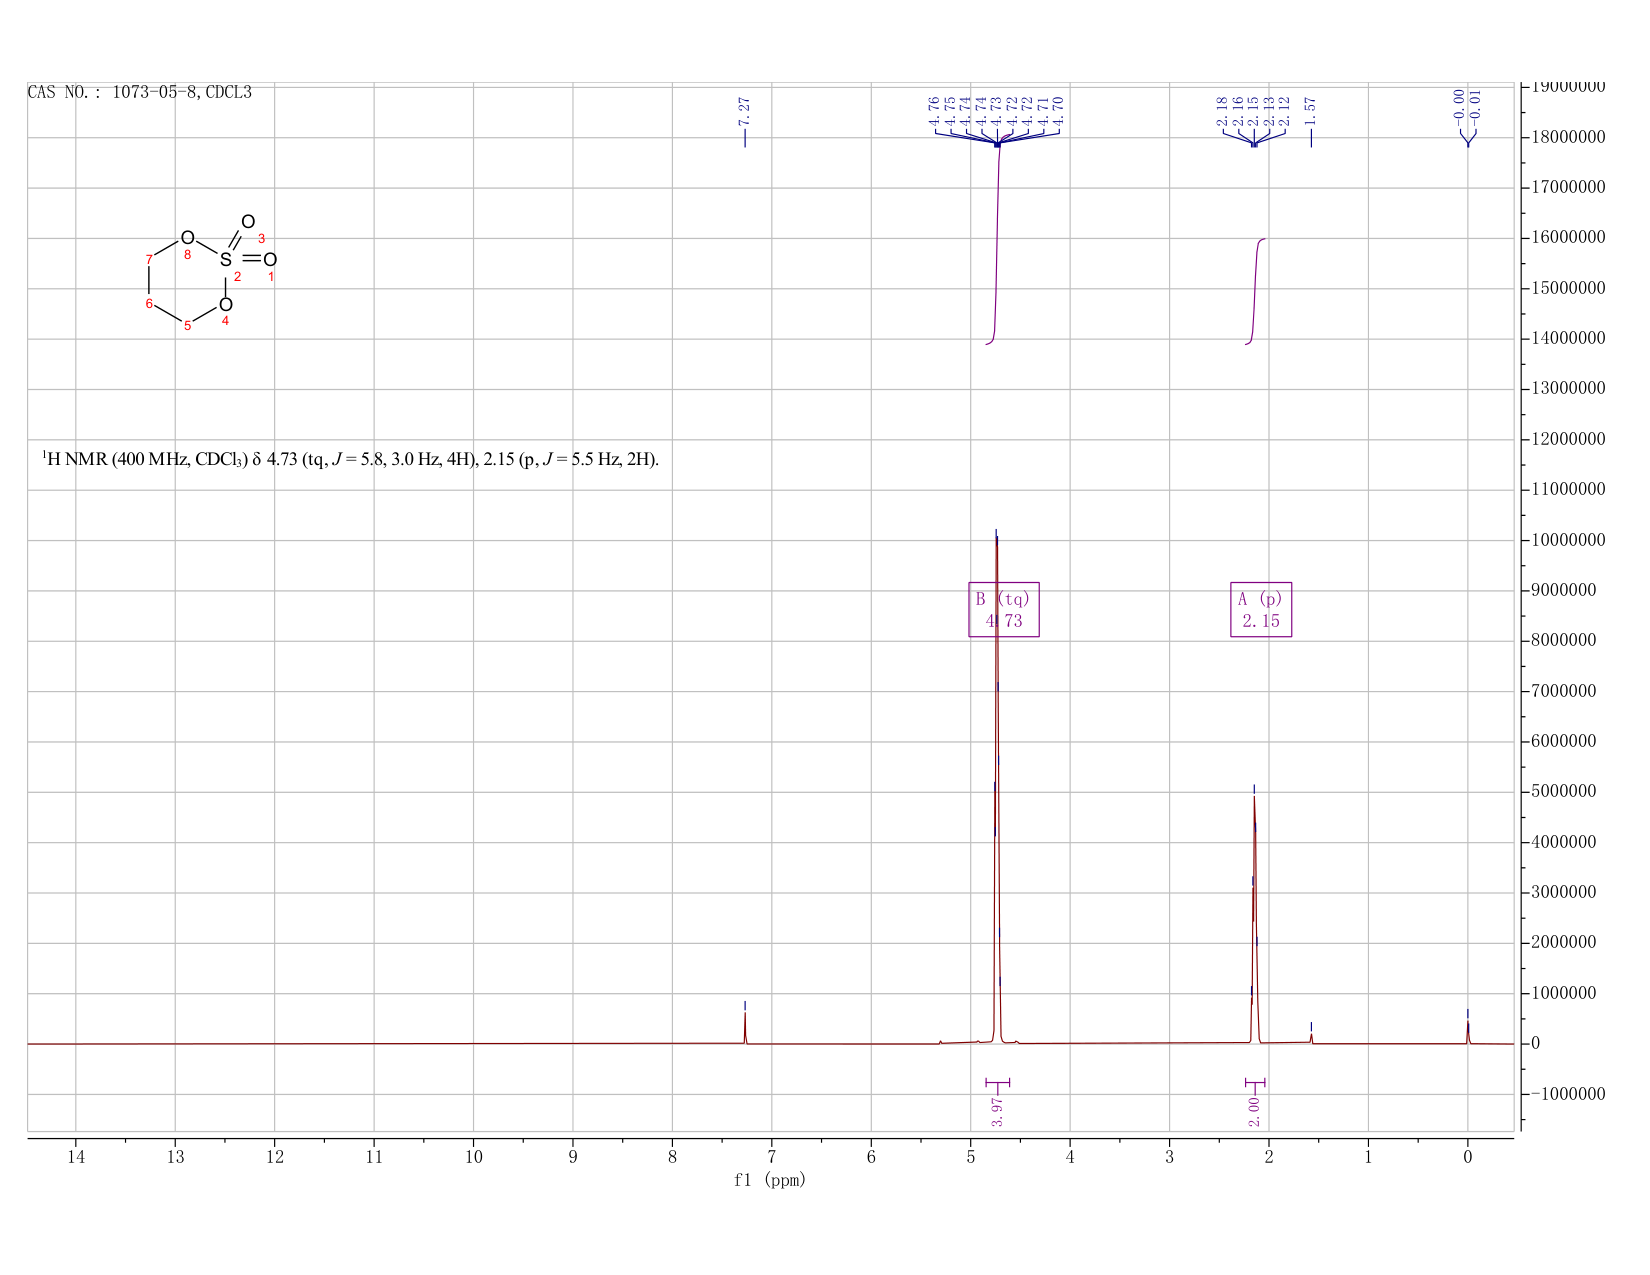Click the integral value 3.97 below the axis
Screen dimensions: 1650x1275
pos(997,1110)
